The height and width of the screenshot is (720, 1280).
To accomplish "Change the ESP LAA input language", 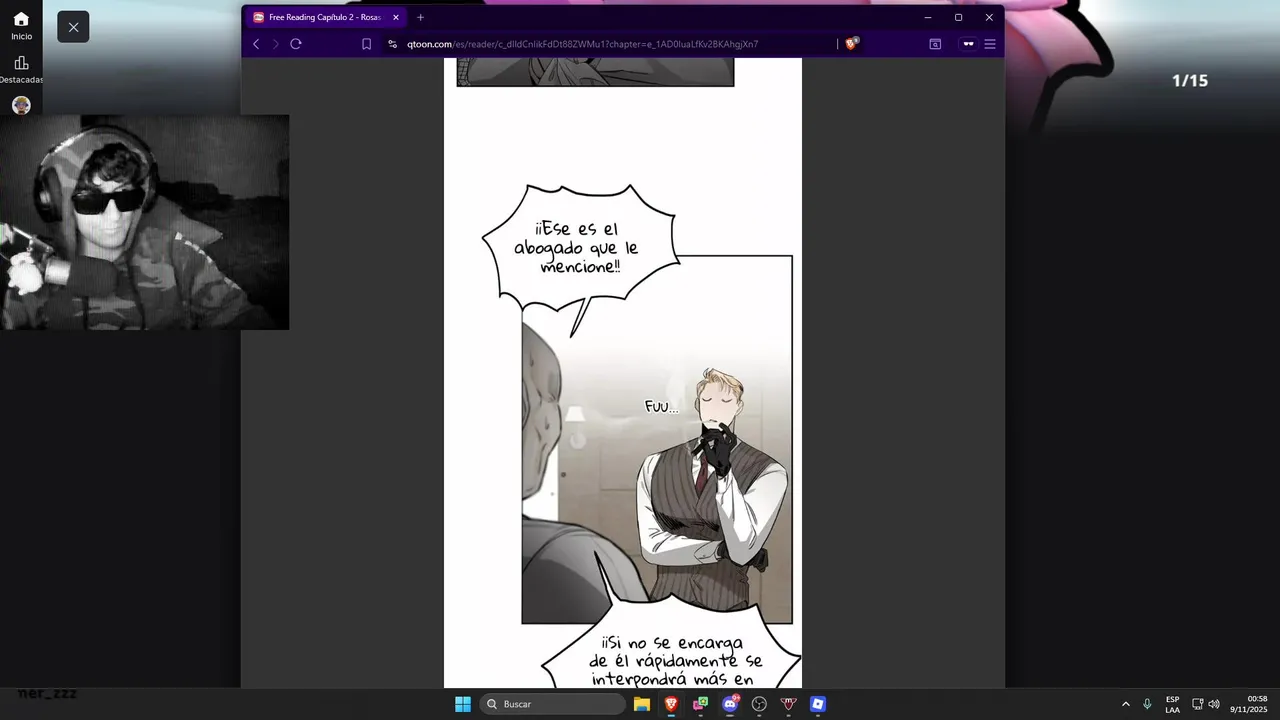I will 1172,704.
